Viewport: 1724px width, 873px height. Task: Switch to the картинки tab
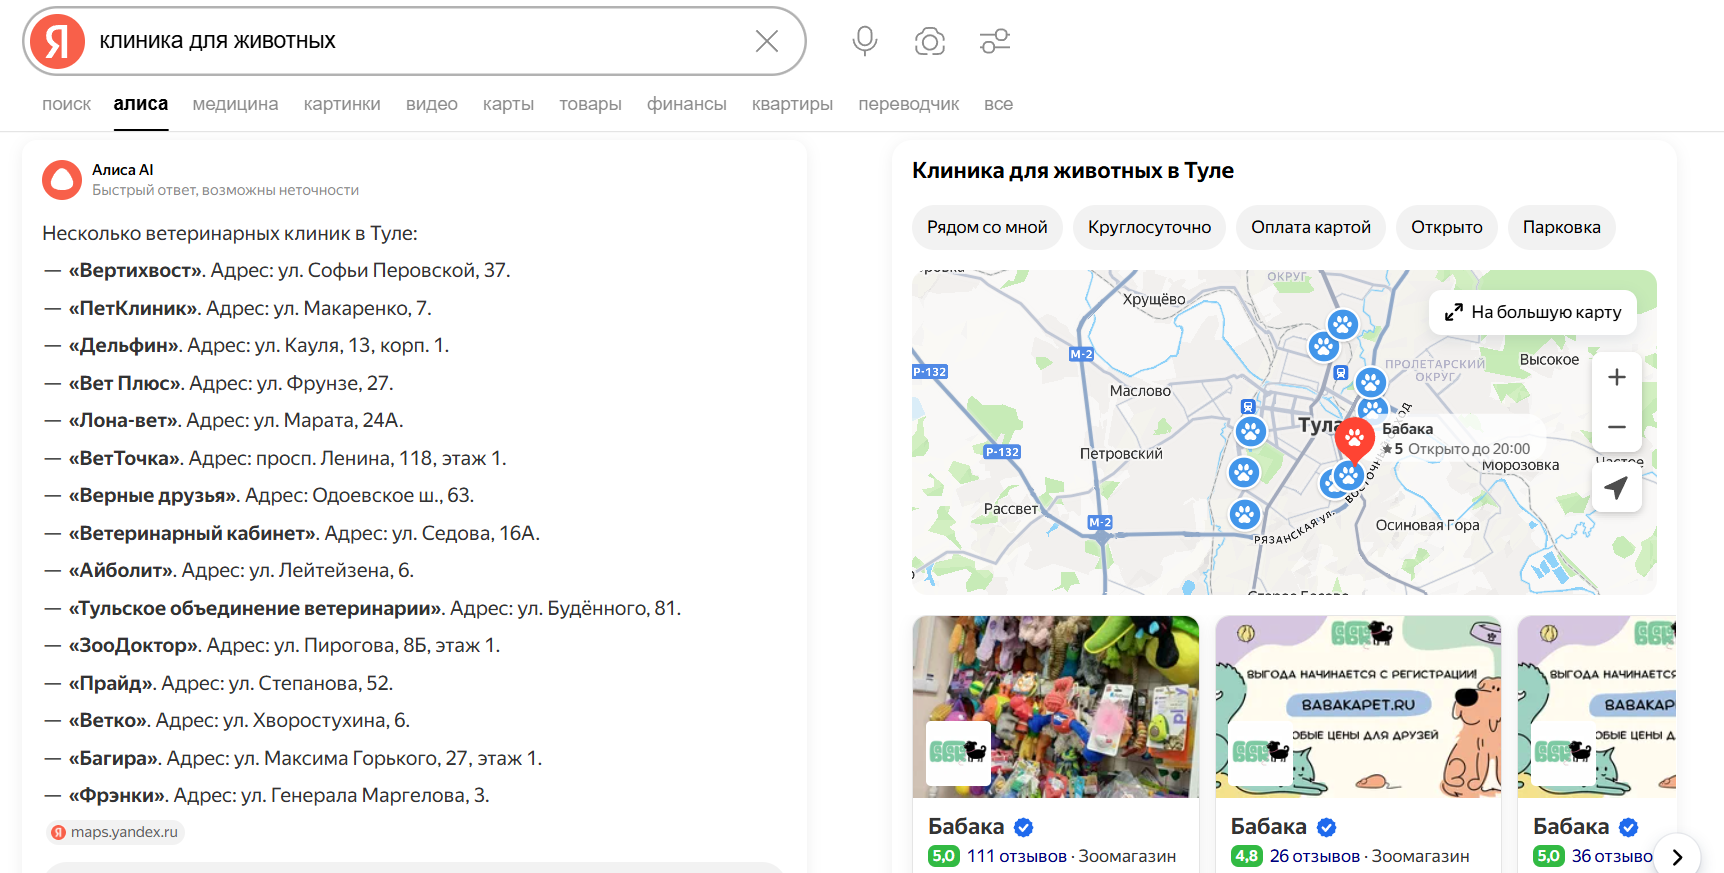342,104
